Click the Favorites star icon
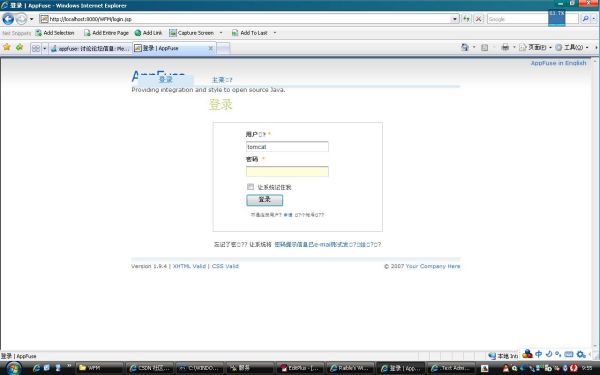This screenshot has height=375, width=600. pyautogui.click(x=7, y=47)
